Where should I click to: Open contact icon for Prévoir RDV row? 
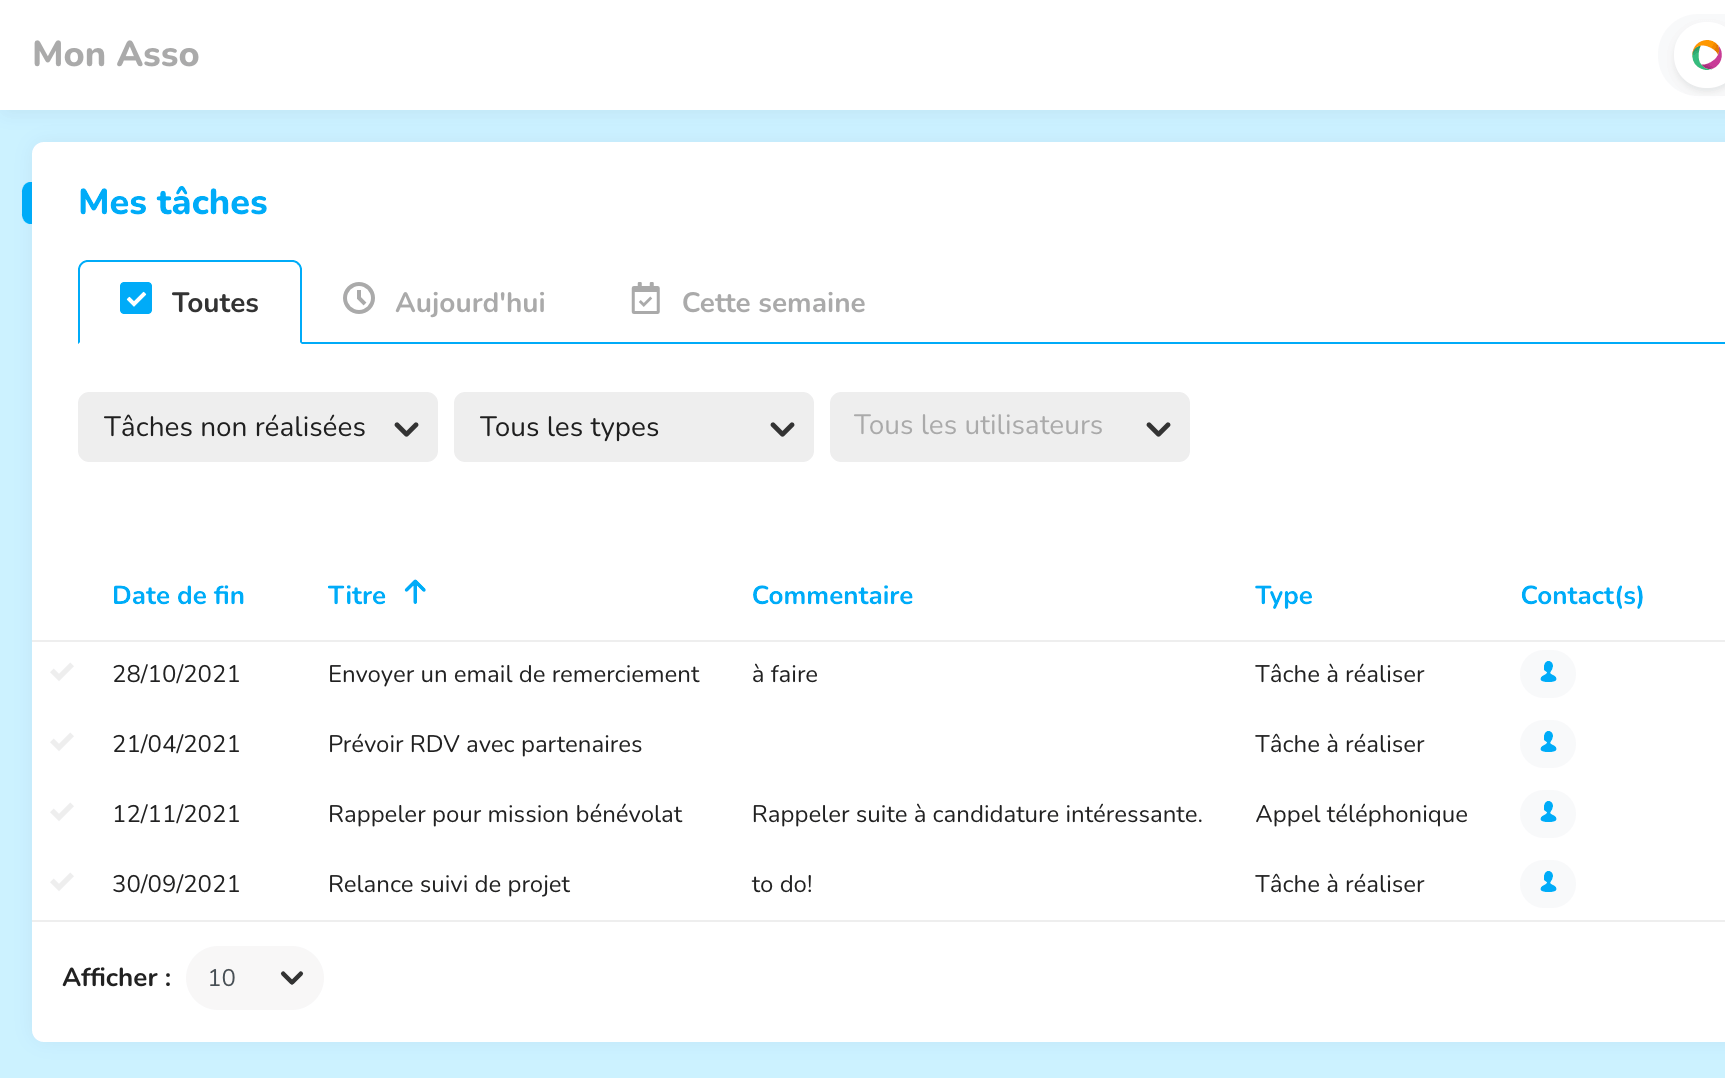[1547, 743]
